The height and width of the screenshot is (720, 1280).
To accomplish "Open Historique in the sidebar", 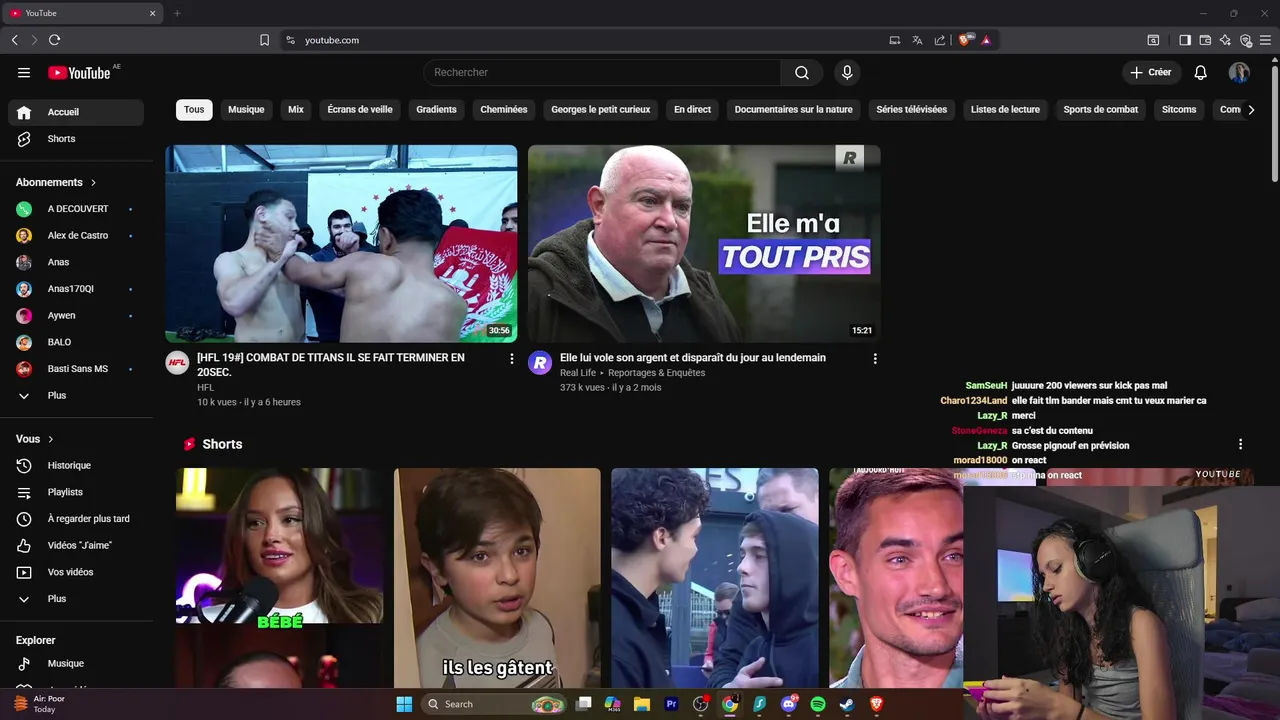I will tap(76, 465).
